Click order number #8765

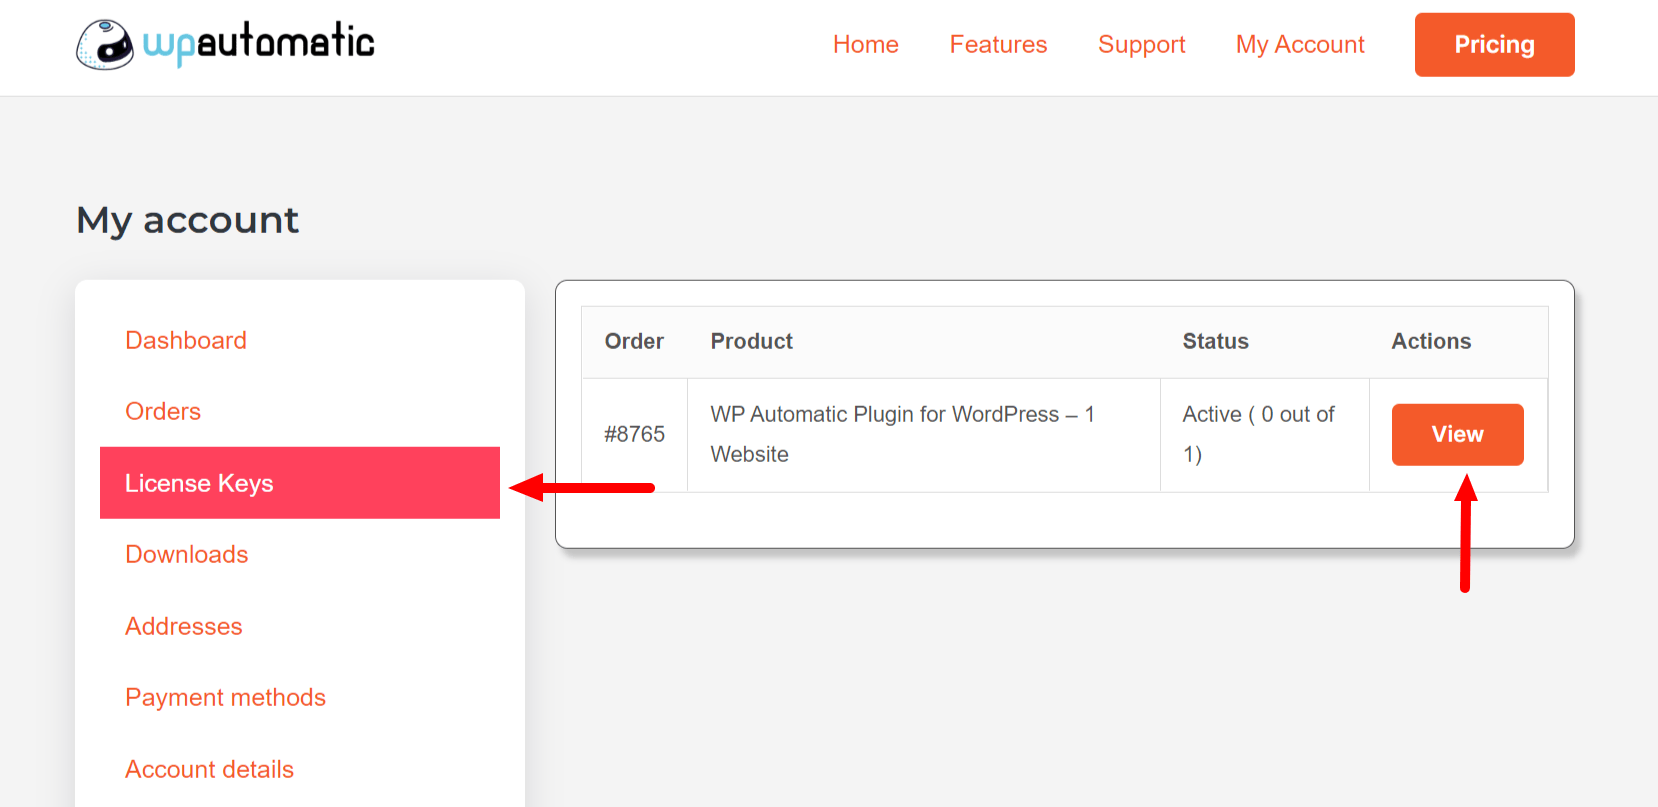[634, 434]
